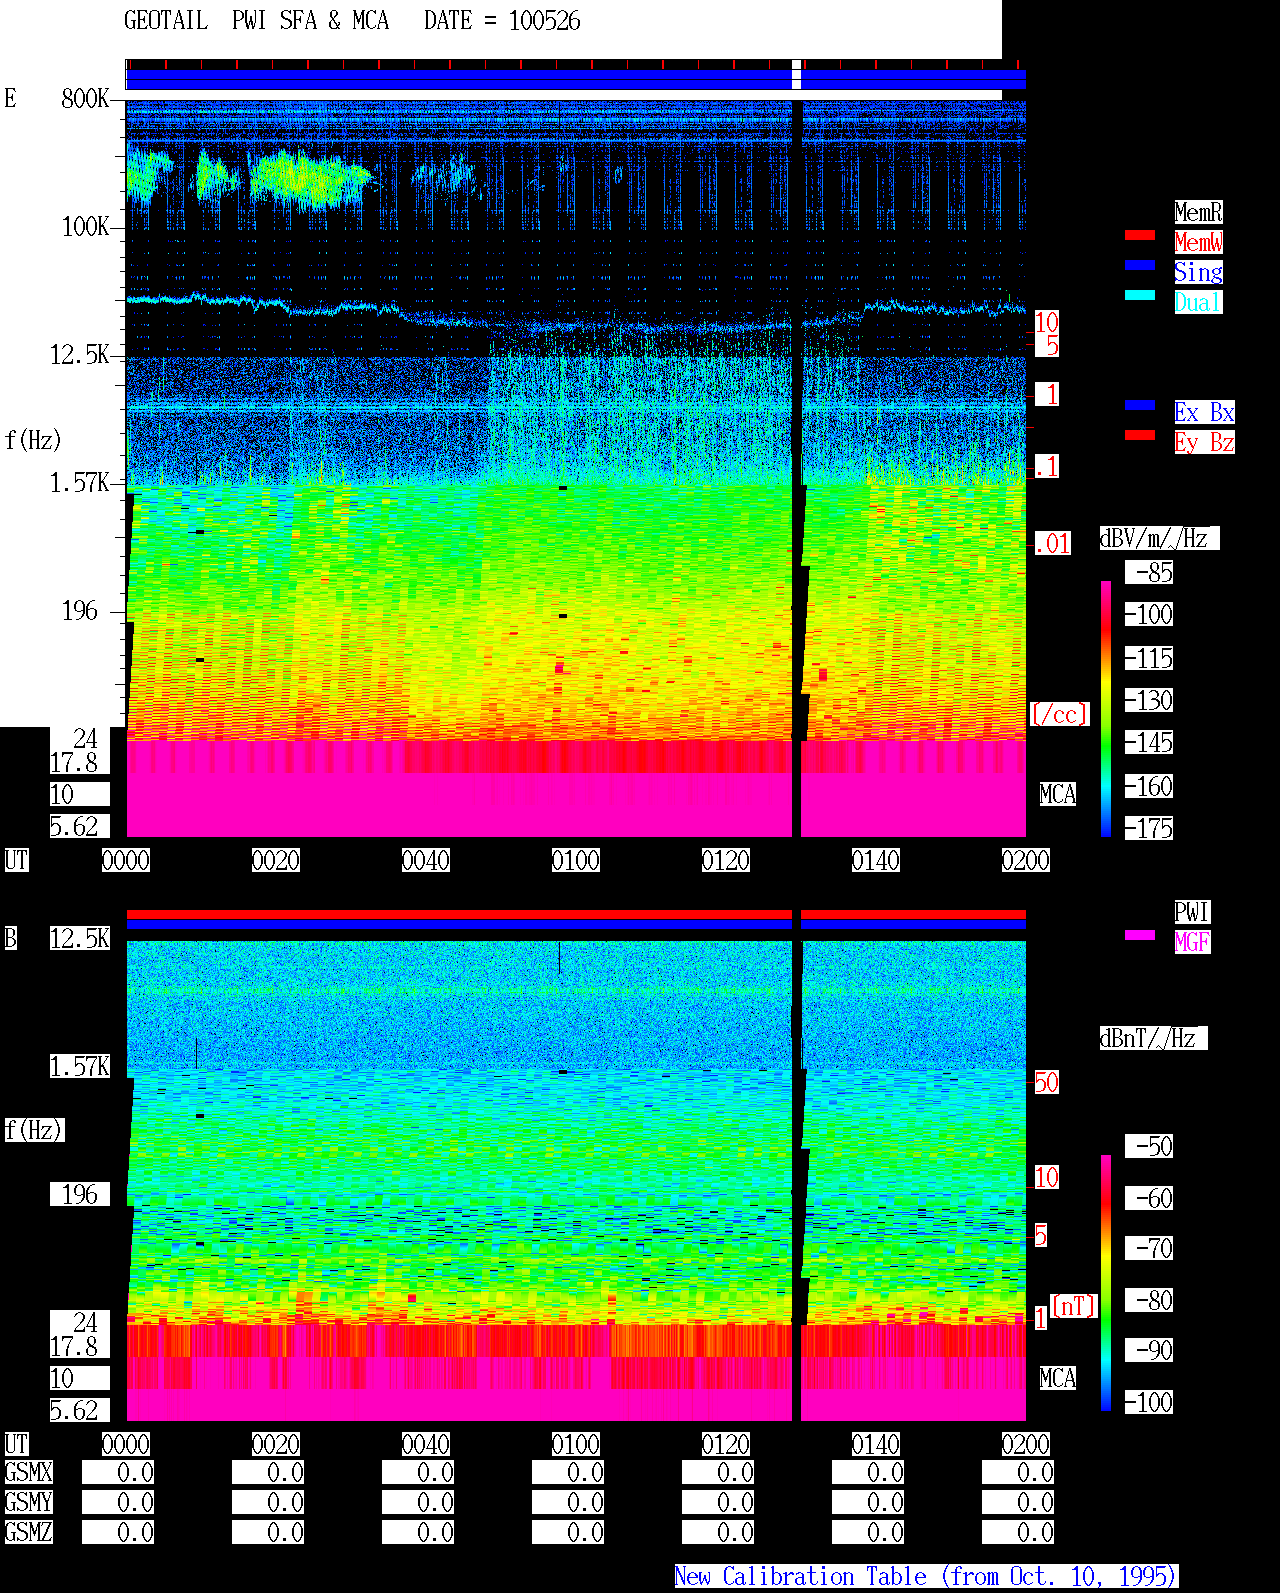Select the PWI legend label
The width and height of the screenshot is (1280, 1593).
pos(1192,912)
